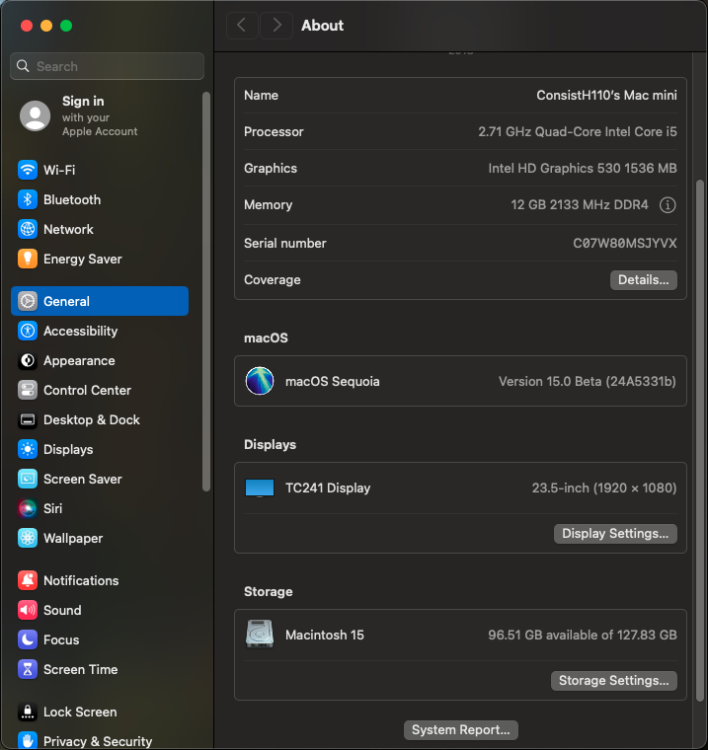Open Desktop & Dock icon
Screen dimensions: 708x750
pyautogui.click(x=27, y=420)
